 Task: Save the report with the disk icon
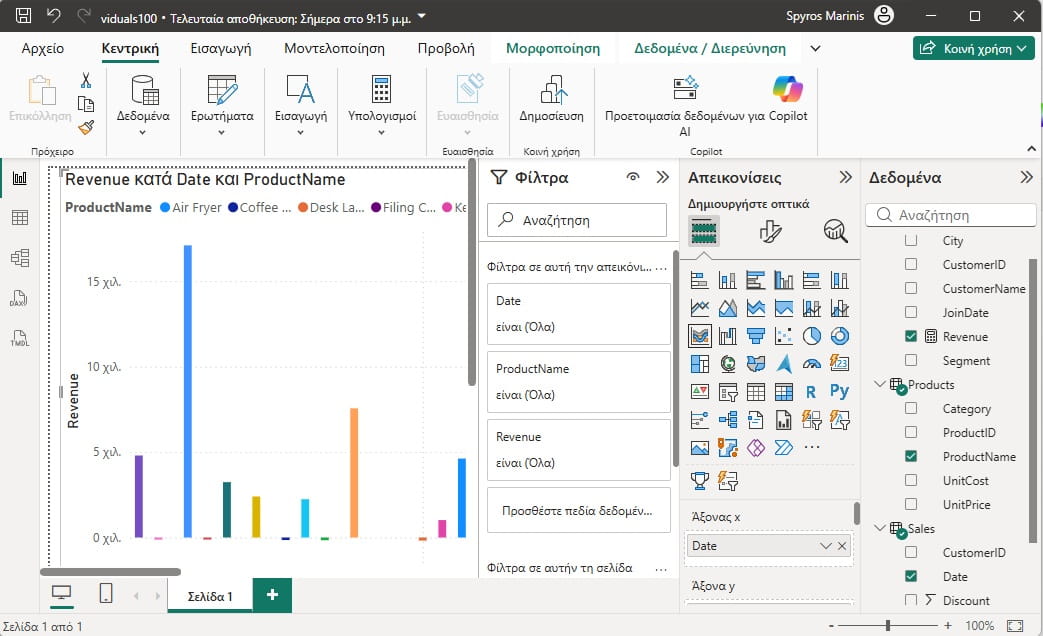click(x=23, y=15)
